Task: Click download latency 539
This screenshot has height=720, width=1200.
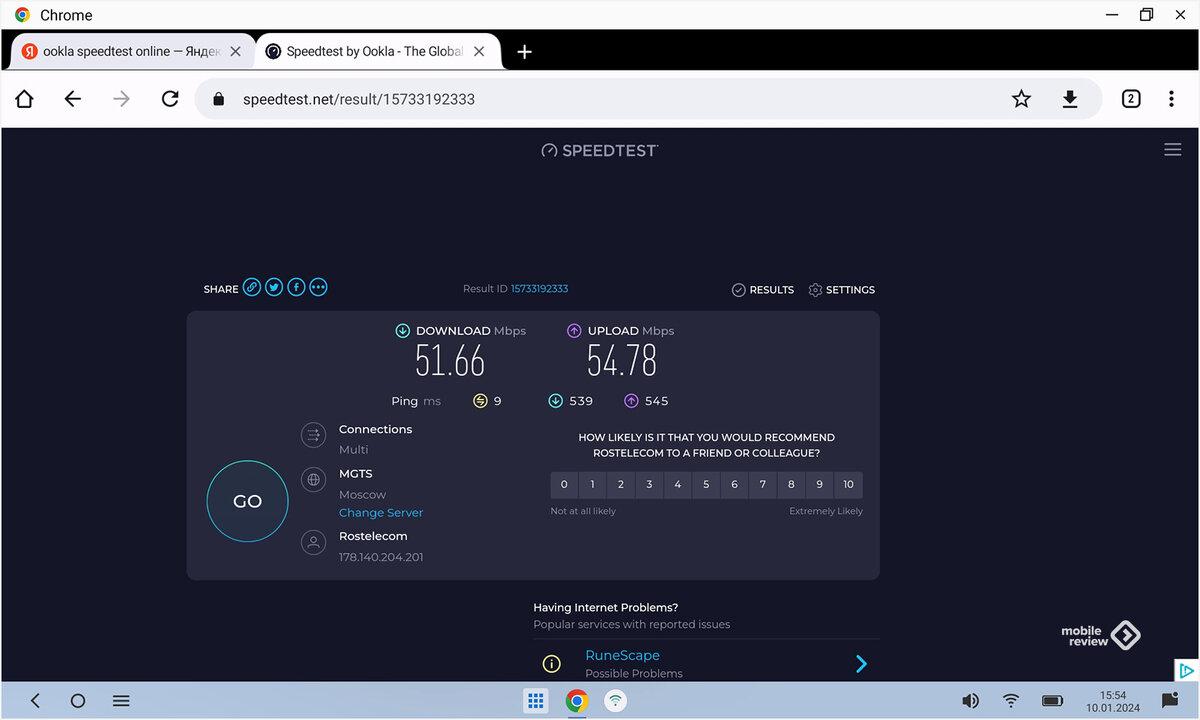Action: tap(581, 401)
